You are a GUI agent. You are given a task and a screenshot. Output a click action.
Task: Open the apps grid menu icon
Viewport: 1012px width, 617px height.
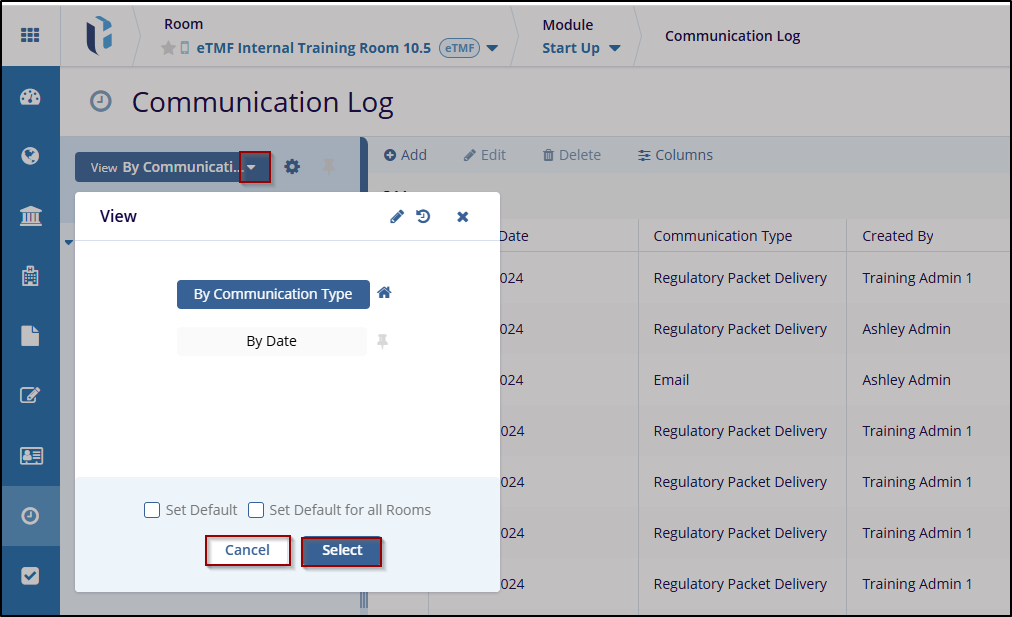click(x=30, y=35)
